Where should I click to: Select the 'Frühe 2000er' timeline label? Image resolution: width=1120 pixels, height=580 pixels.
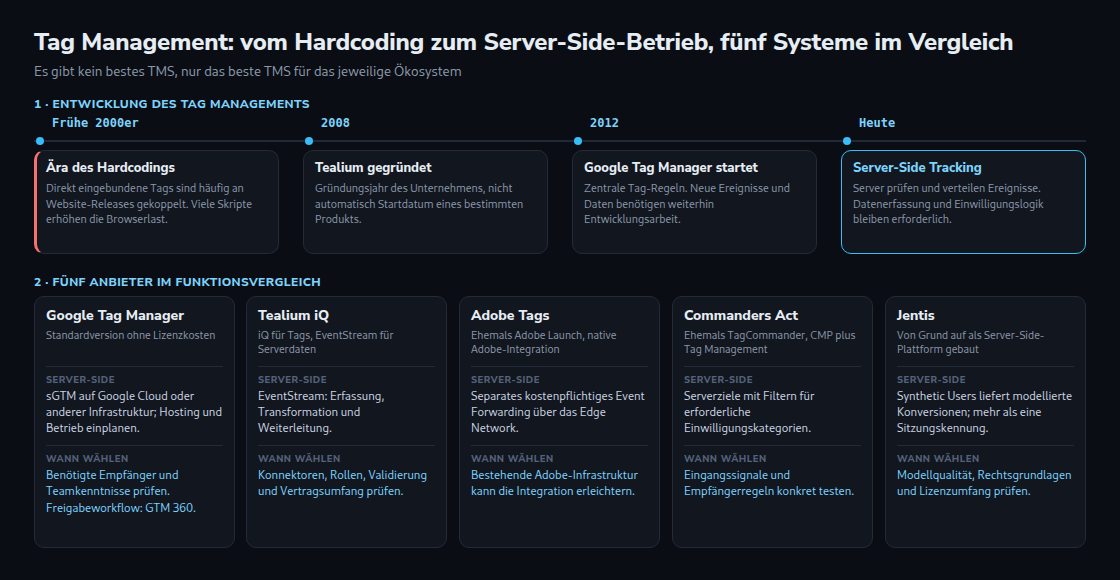point(95,123)
